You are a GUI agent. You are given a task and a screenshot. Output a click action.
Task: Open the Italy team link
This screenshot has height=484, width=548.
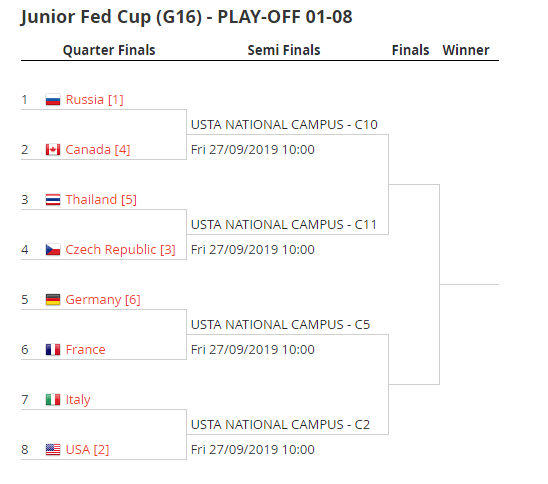click(x=78, y=400)
